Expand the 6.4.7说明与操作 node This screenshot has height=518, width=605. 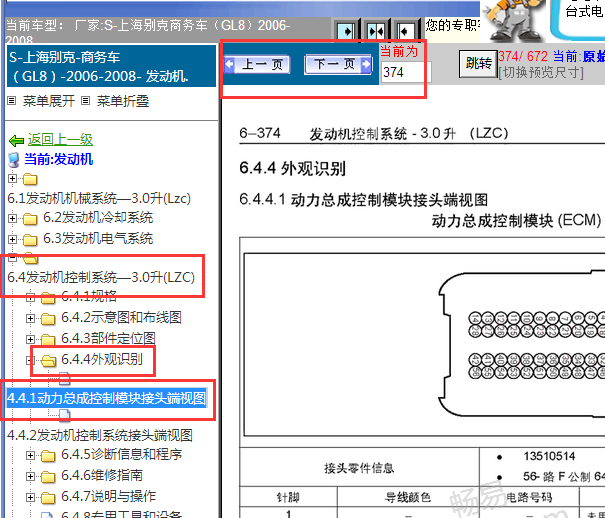[30, 497]
